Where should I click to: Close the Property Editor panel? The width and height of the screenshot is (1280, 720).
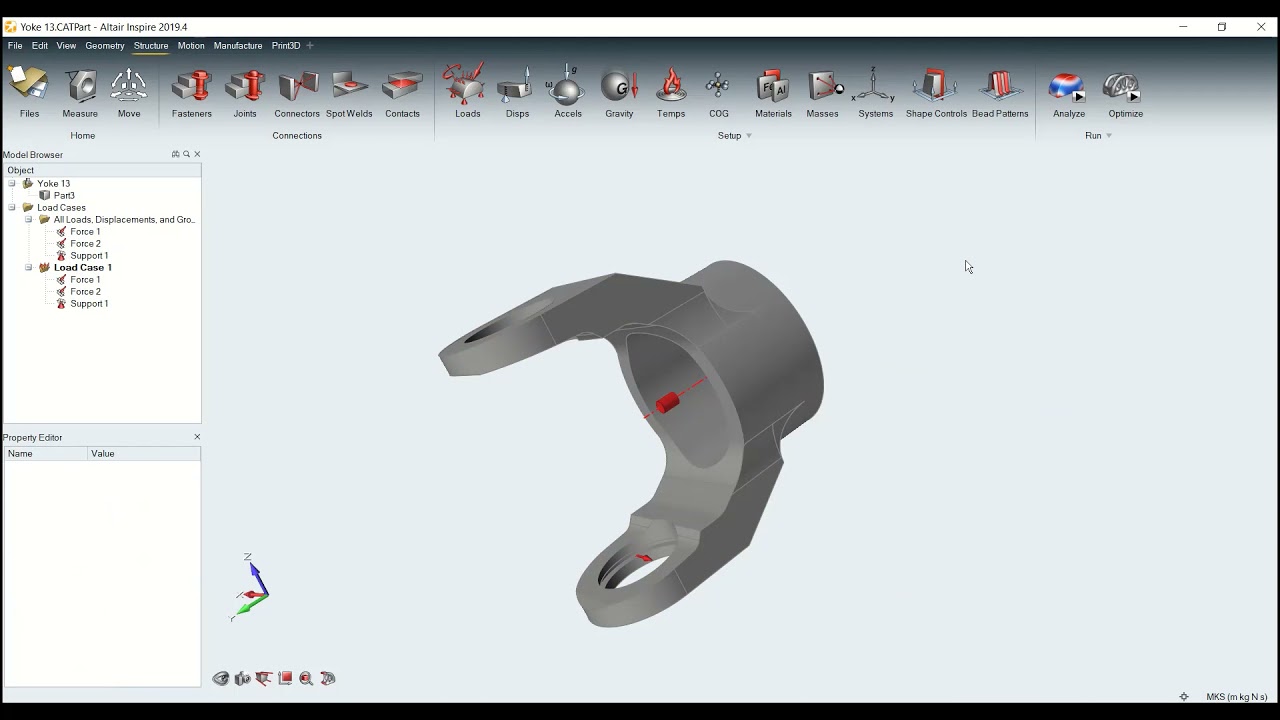[197, 437]
